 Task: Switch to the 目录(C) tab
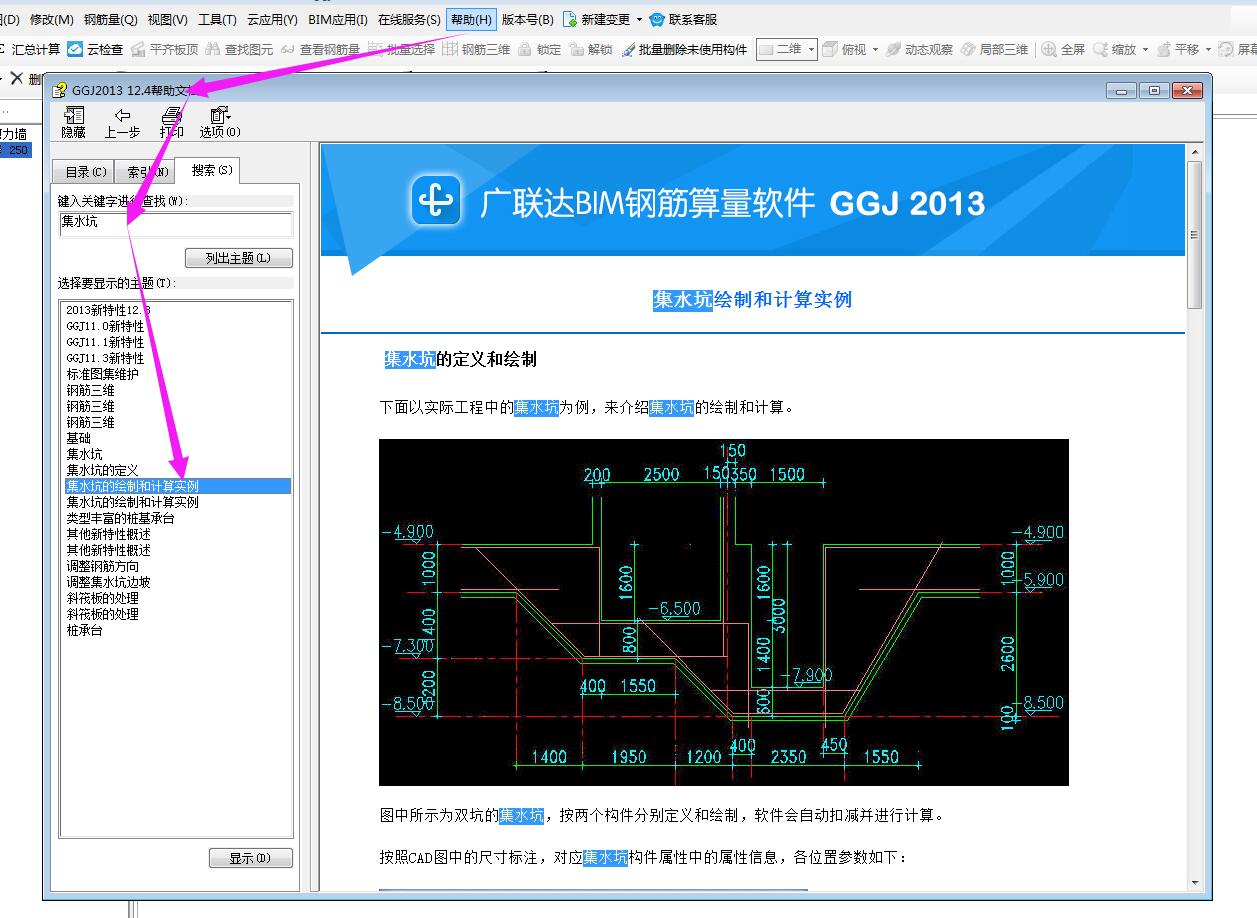(85, 172)
